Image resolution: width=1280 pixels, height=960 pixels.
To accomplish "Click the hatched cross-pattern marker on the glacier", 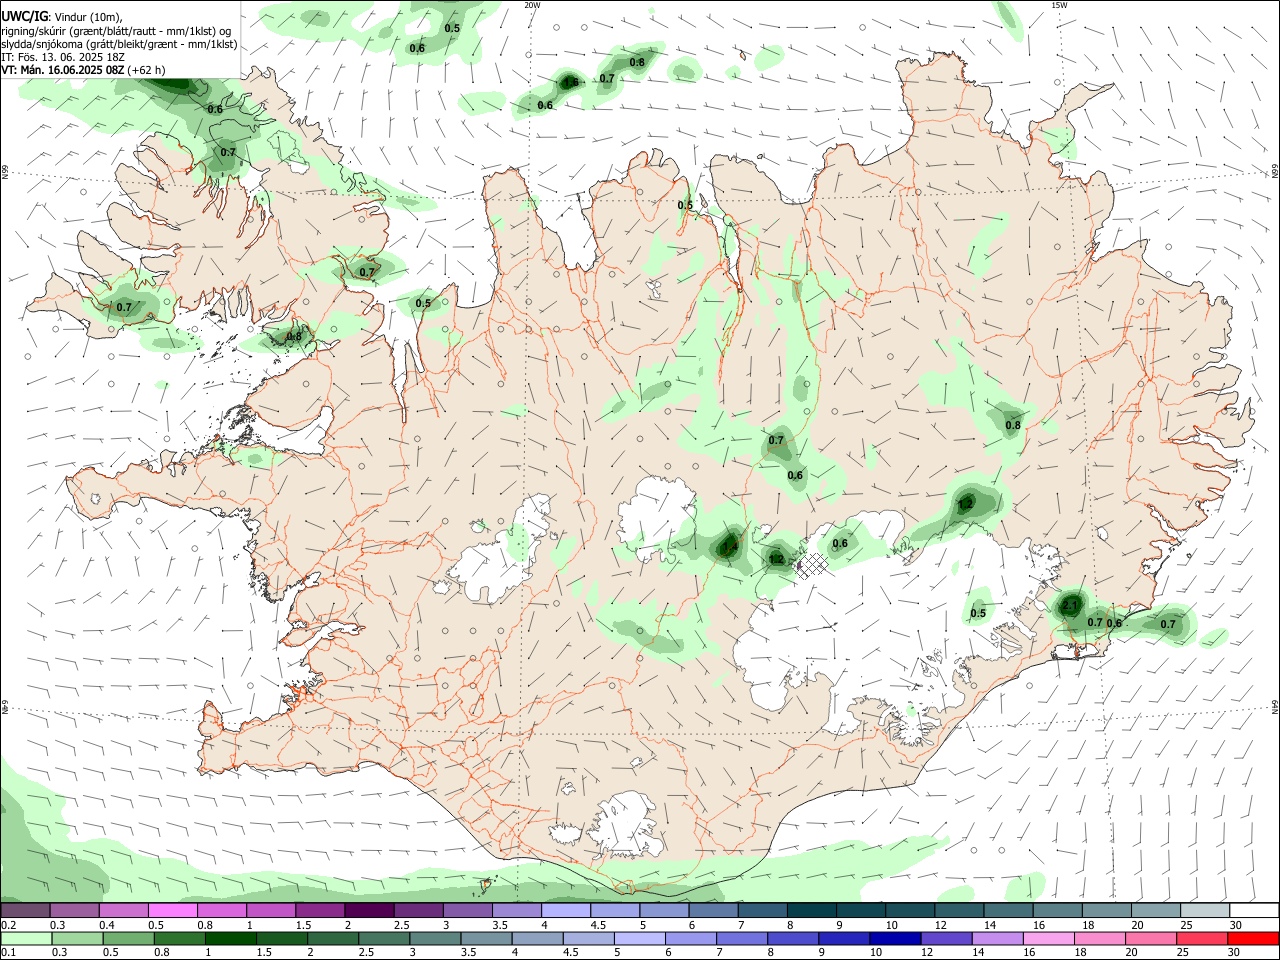I will tap(814, 565).
